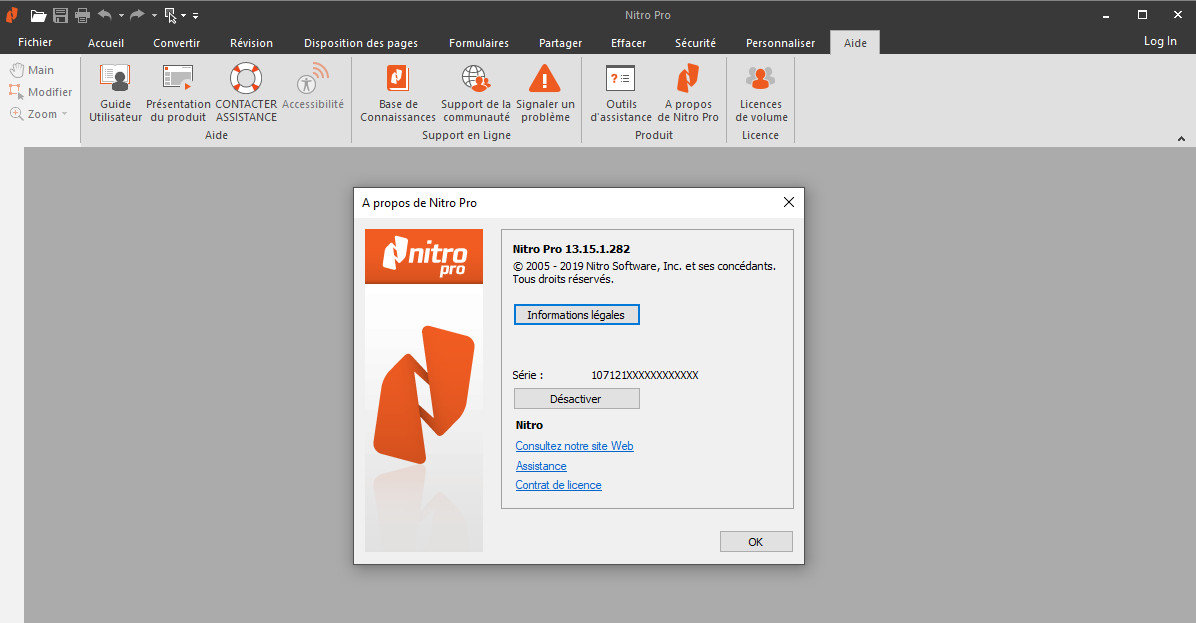Viewport: 1196px width, 623px height.
Task: Open Base de Connaissances
Action: pos(397,93)
